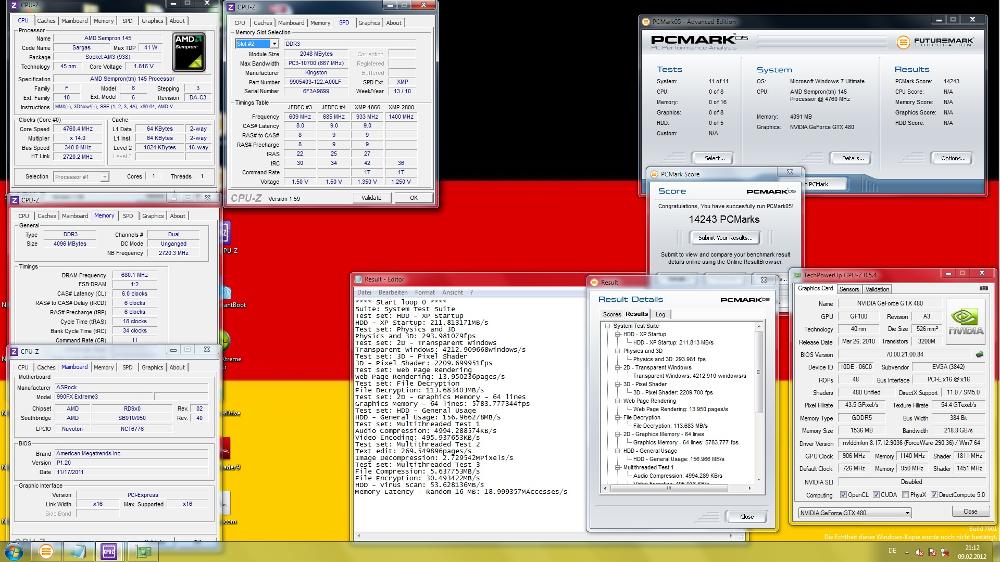Click Submit Your Results... button
Screen dimensions: 1000x562
(x=724, y=237)
